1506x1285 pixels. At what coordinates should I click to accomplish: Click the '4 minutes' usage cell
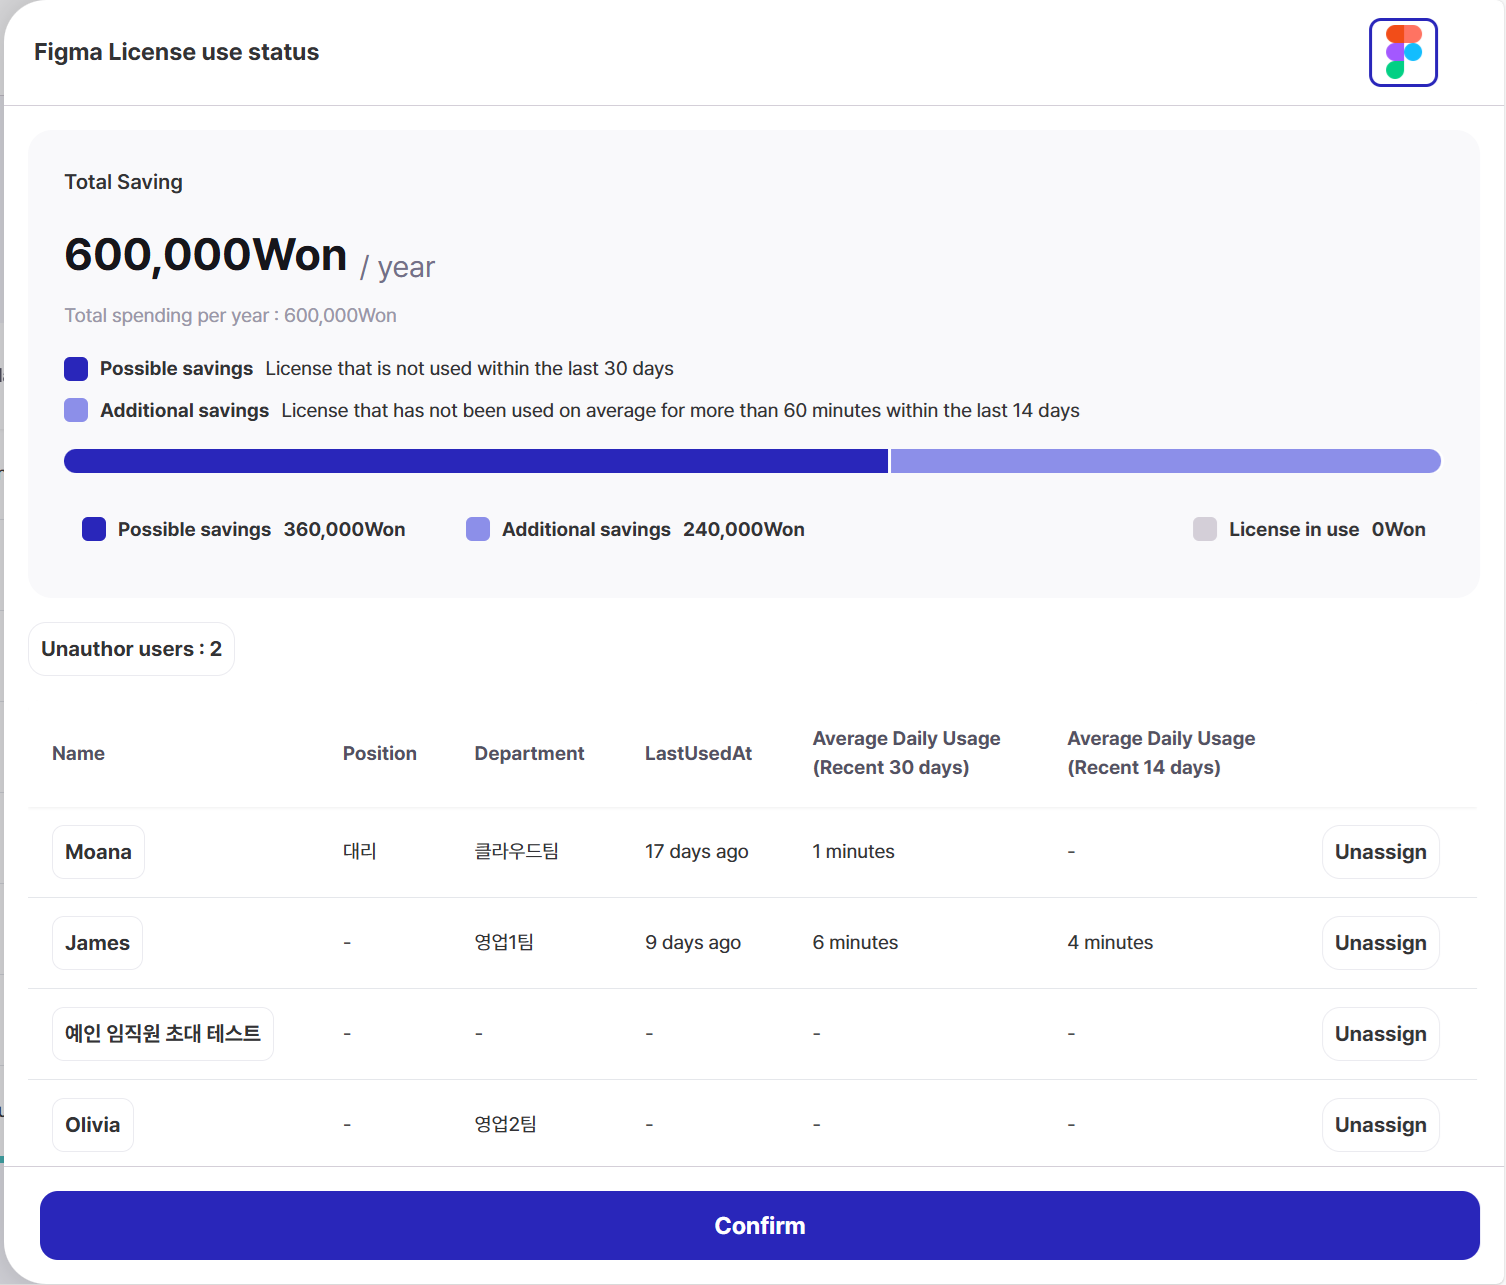pyautogui.click(x=1110, y=942)
